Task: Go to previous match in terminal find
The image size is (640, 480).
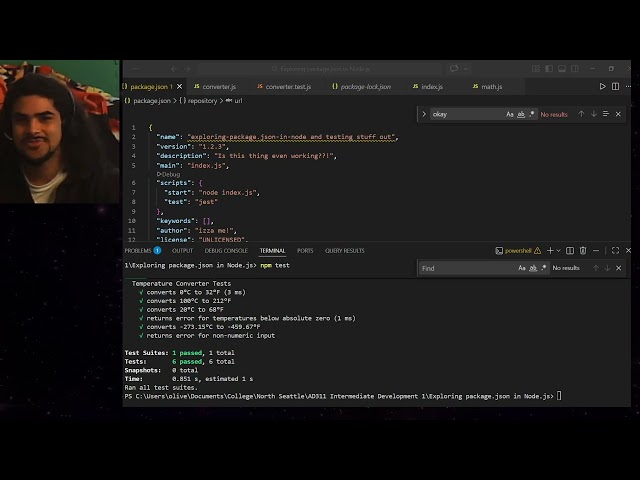Action: (x=596, y=268)
